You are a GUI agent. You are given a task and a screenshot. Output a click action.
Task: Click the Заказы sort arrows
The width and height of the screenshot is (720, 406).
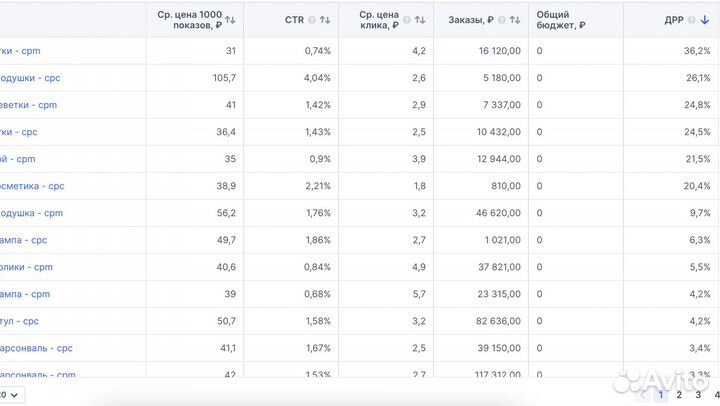[x=516, y=20]
